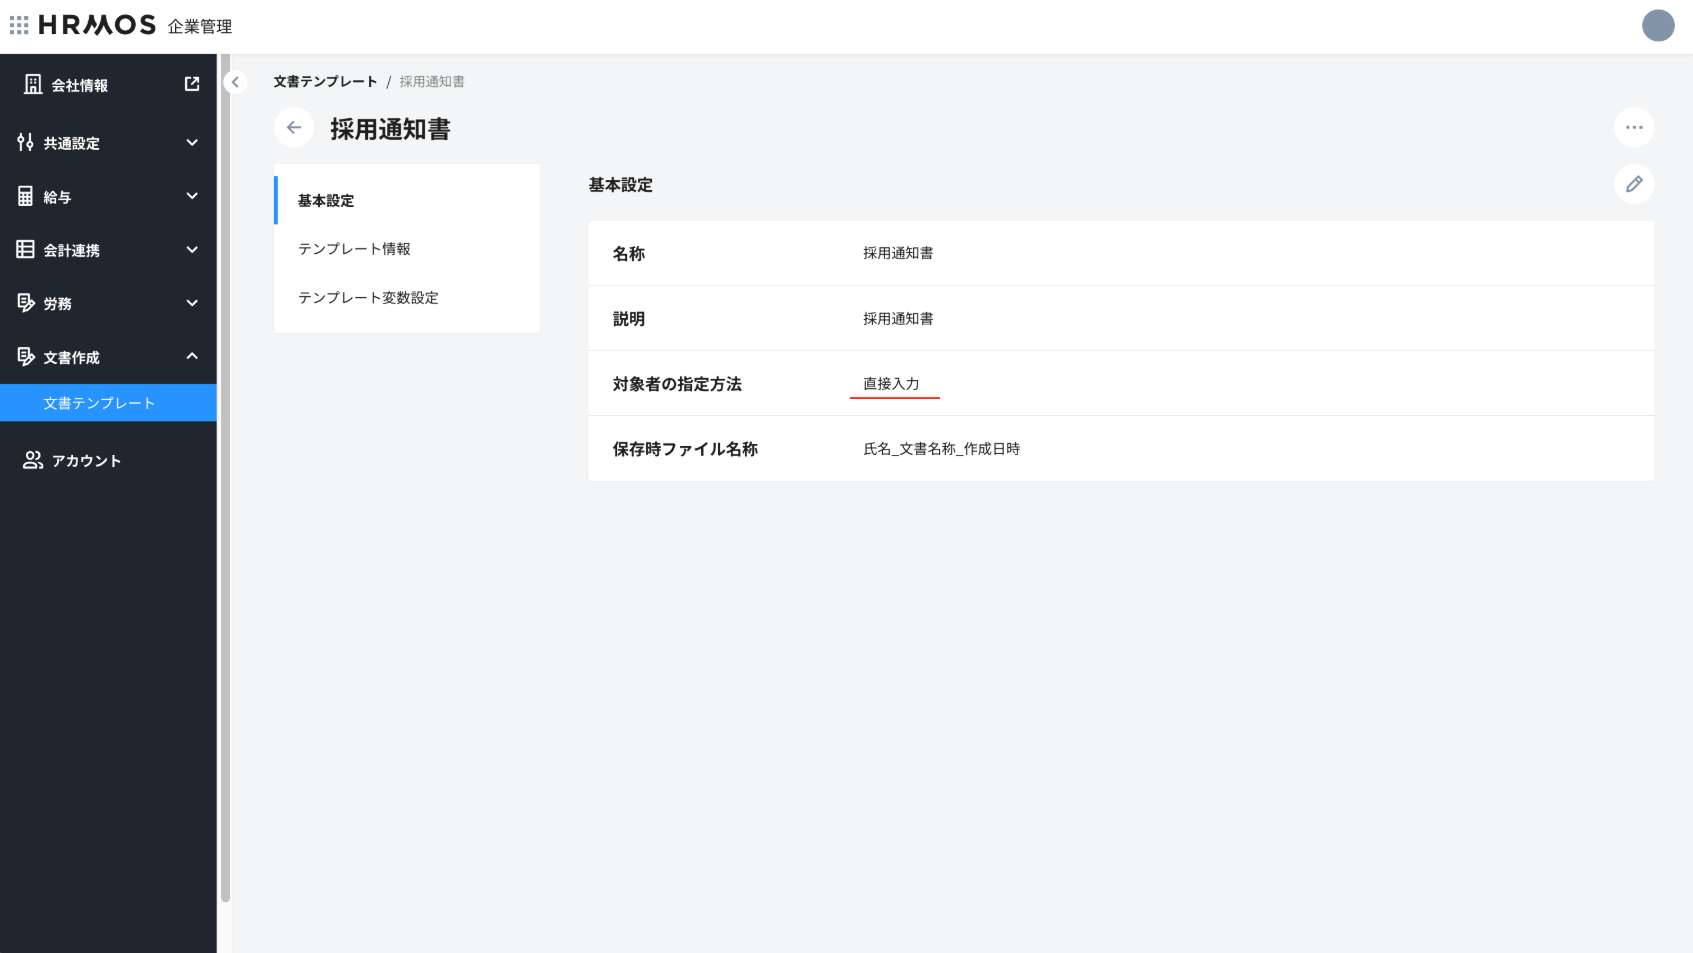Collapse the 文書作成 section

coord(192,357)
